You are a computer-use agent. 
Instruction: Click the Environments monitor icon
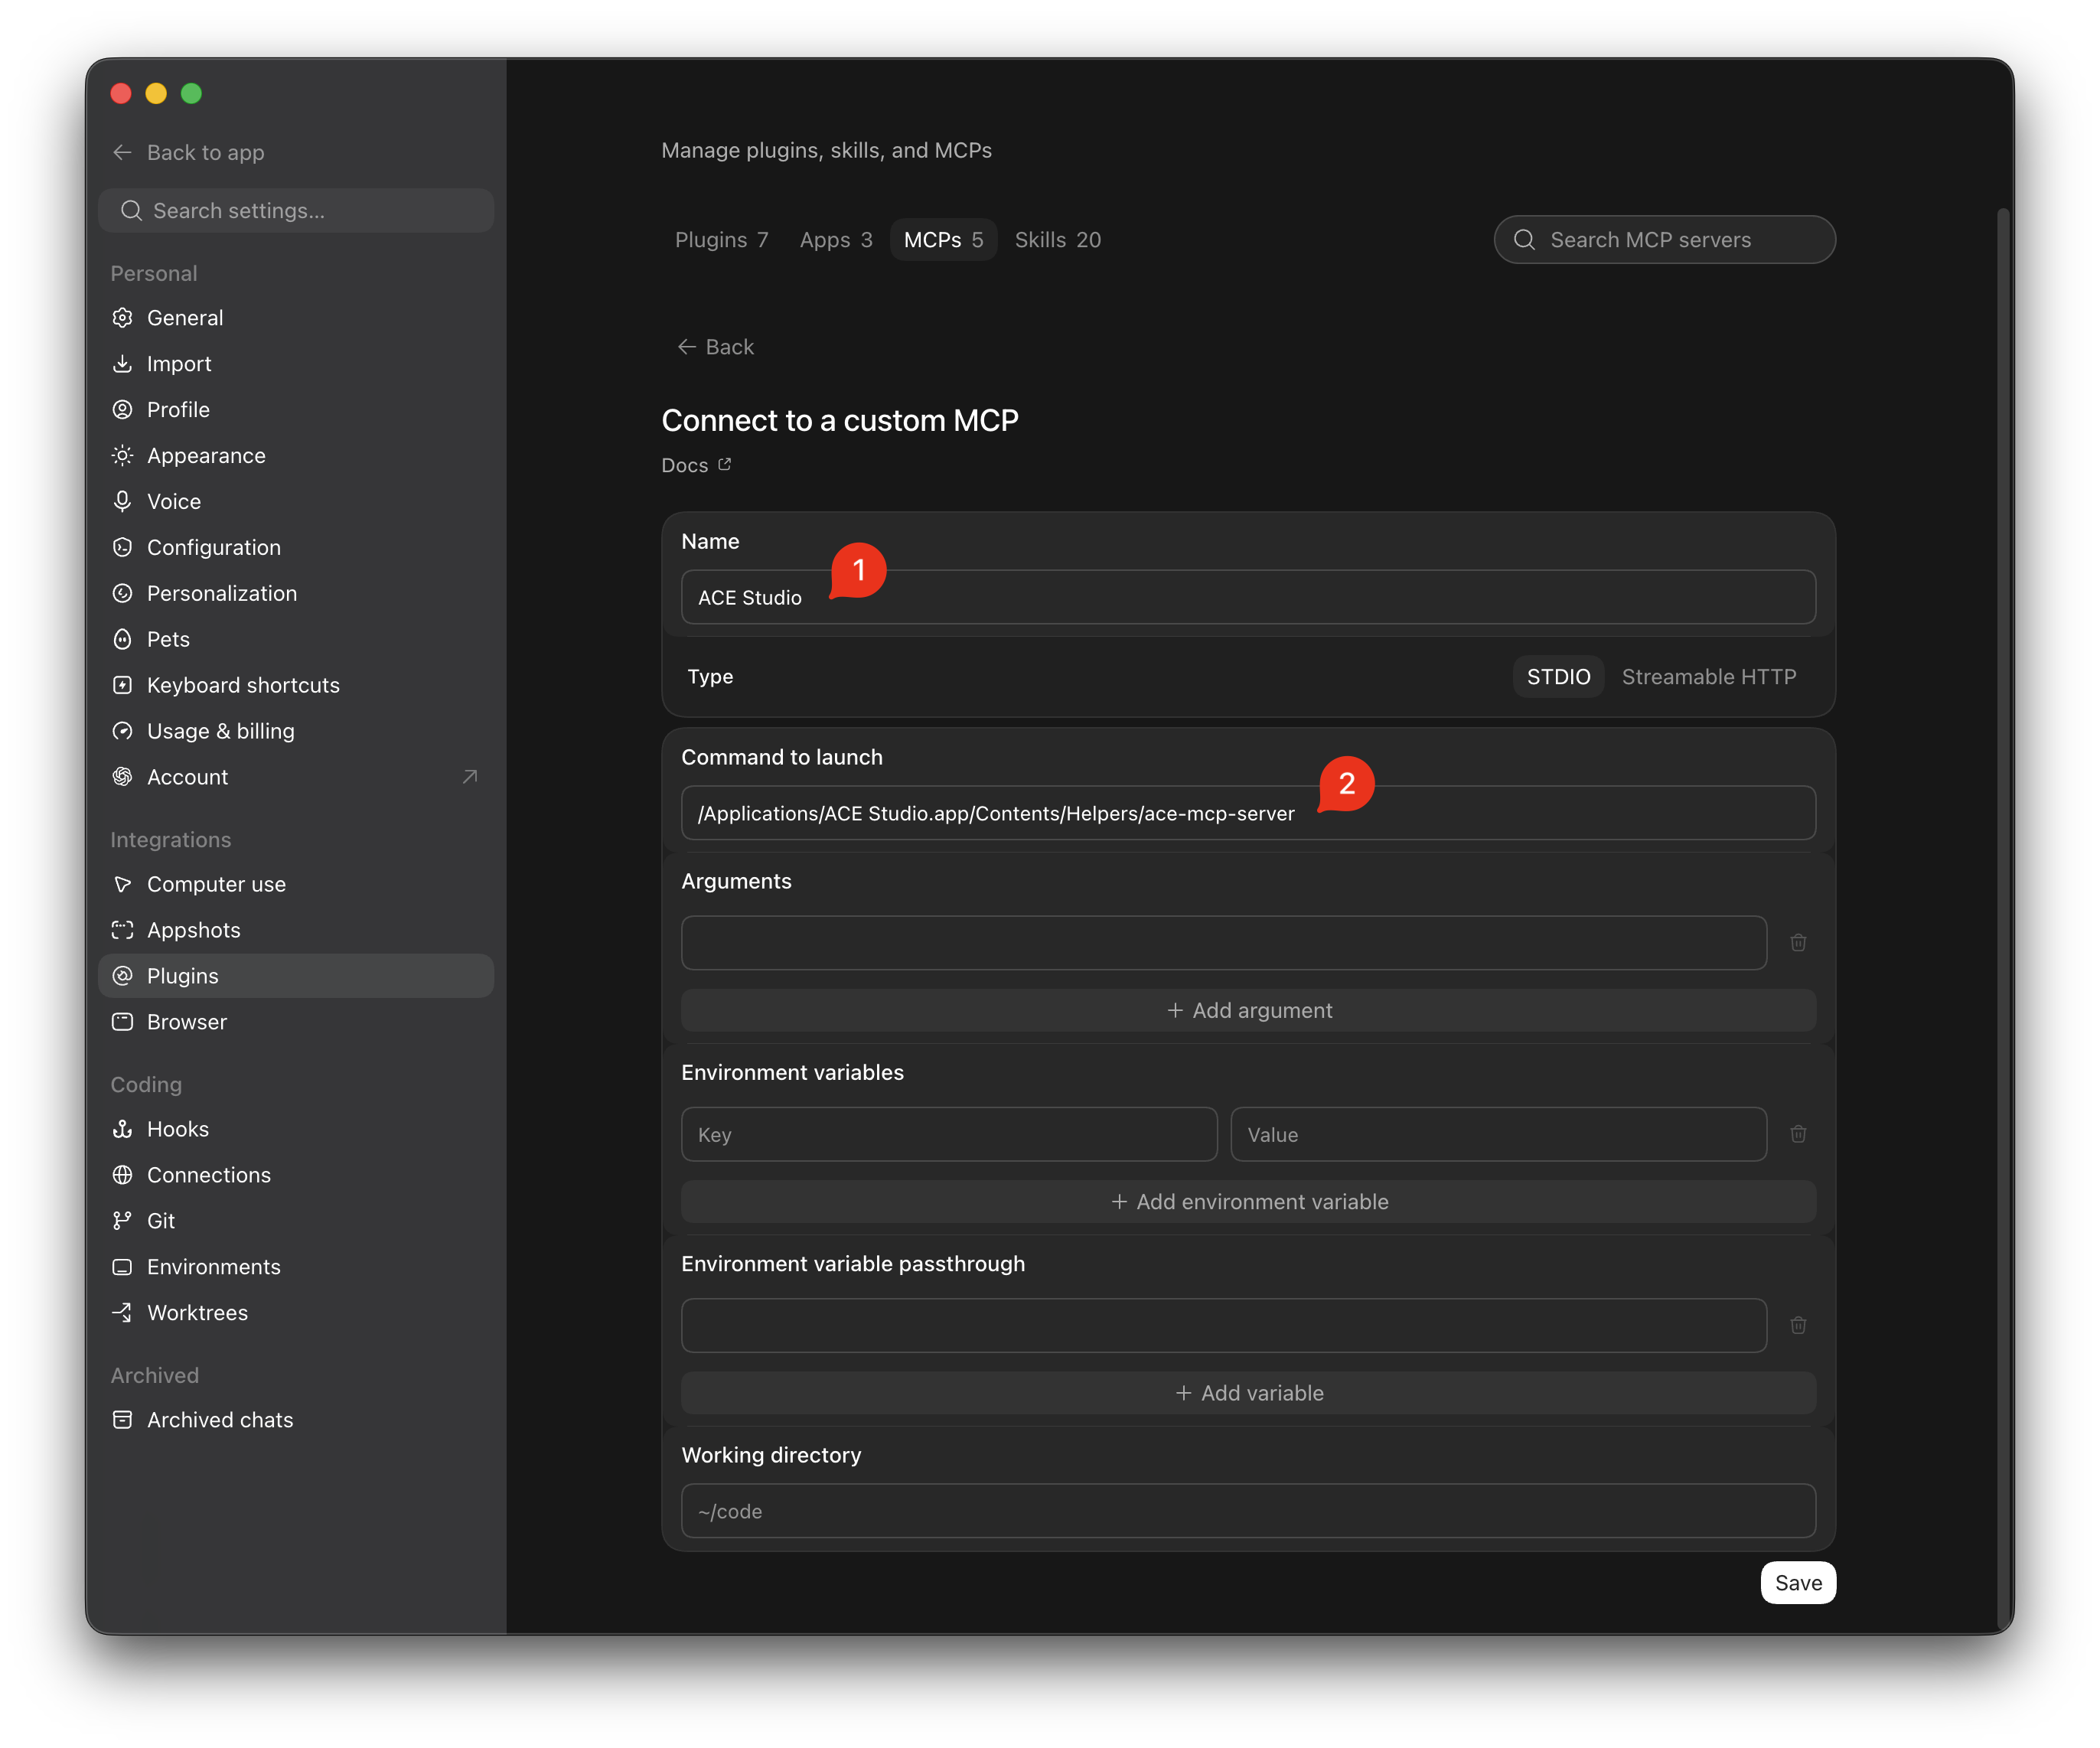[122, 1268]
